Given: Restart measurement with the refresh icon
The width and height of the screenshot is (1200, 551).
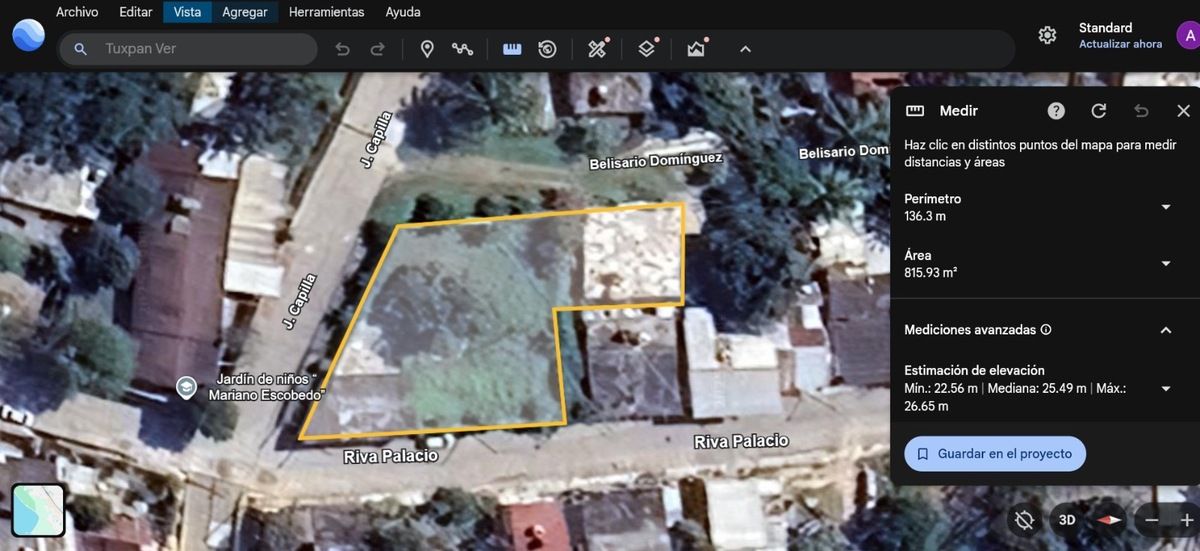Looking at the screenshot, I should click(1099, 111).
